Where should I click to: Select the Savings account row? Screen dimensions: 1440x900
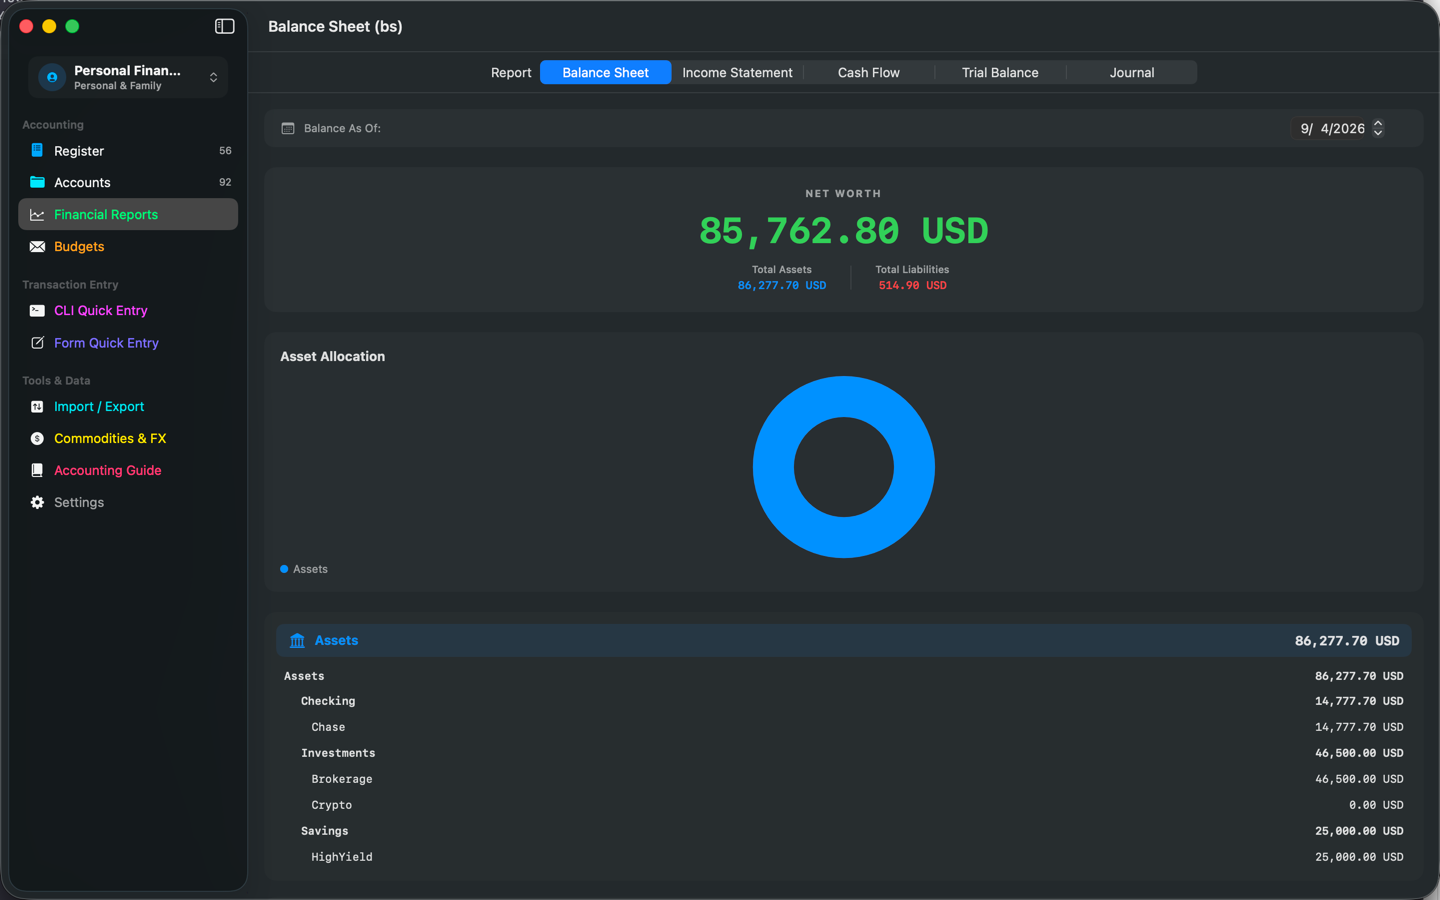coord(843,831)
